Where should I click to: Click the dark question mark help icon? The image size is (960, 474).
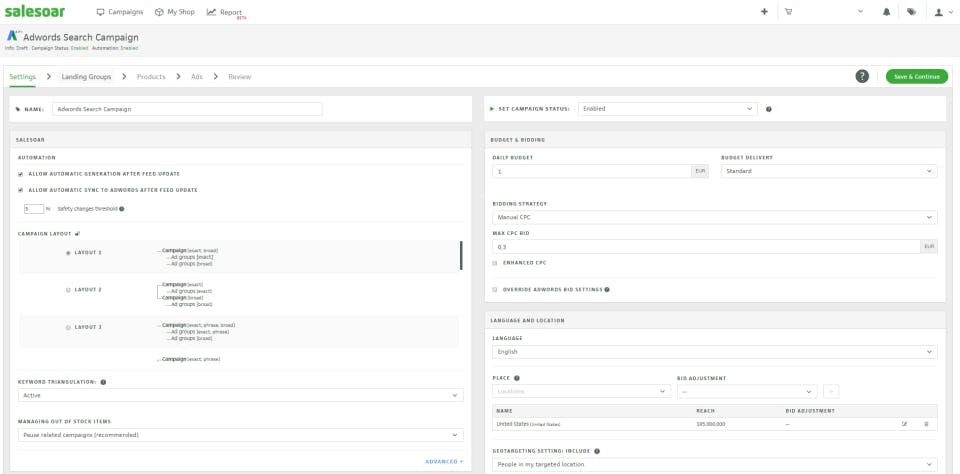click(x=862, y=77)
